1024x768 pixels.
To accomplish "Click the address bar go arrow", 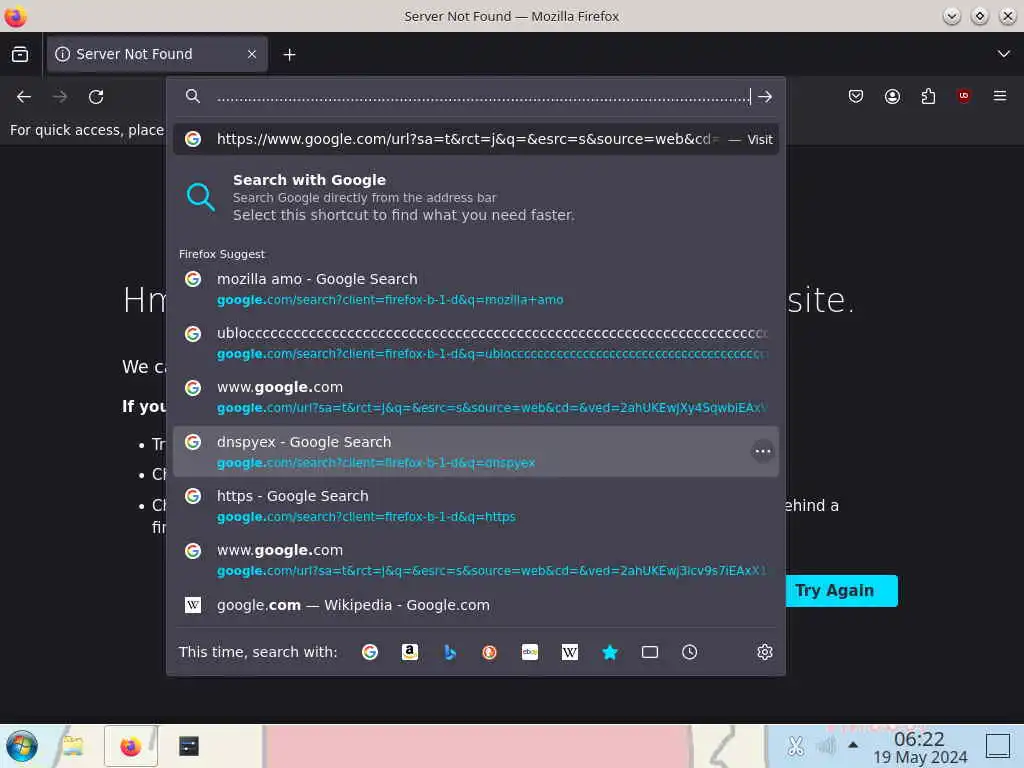I will (765, 97).
